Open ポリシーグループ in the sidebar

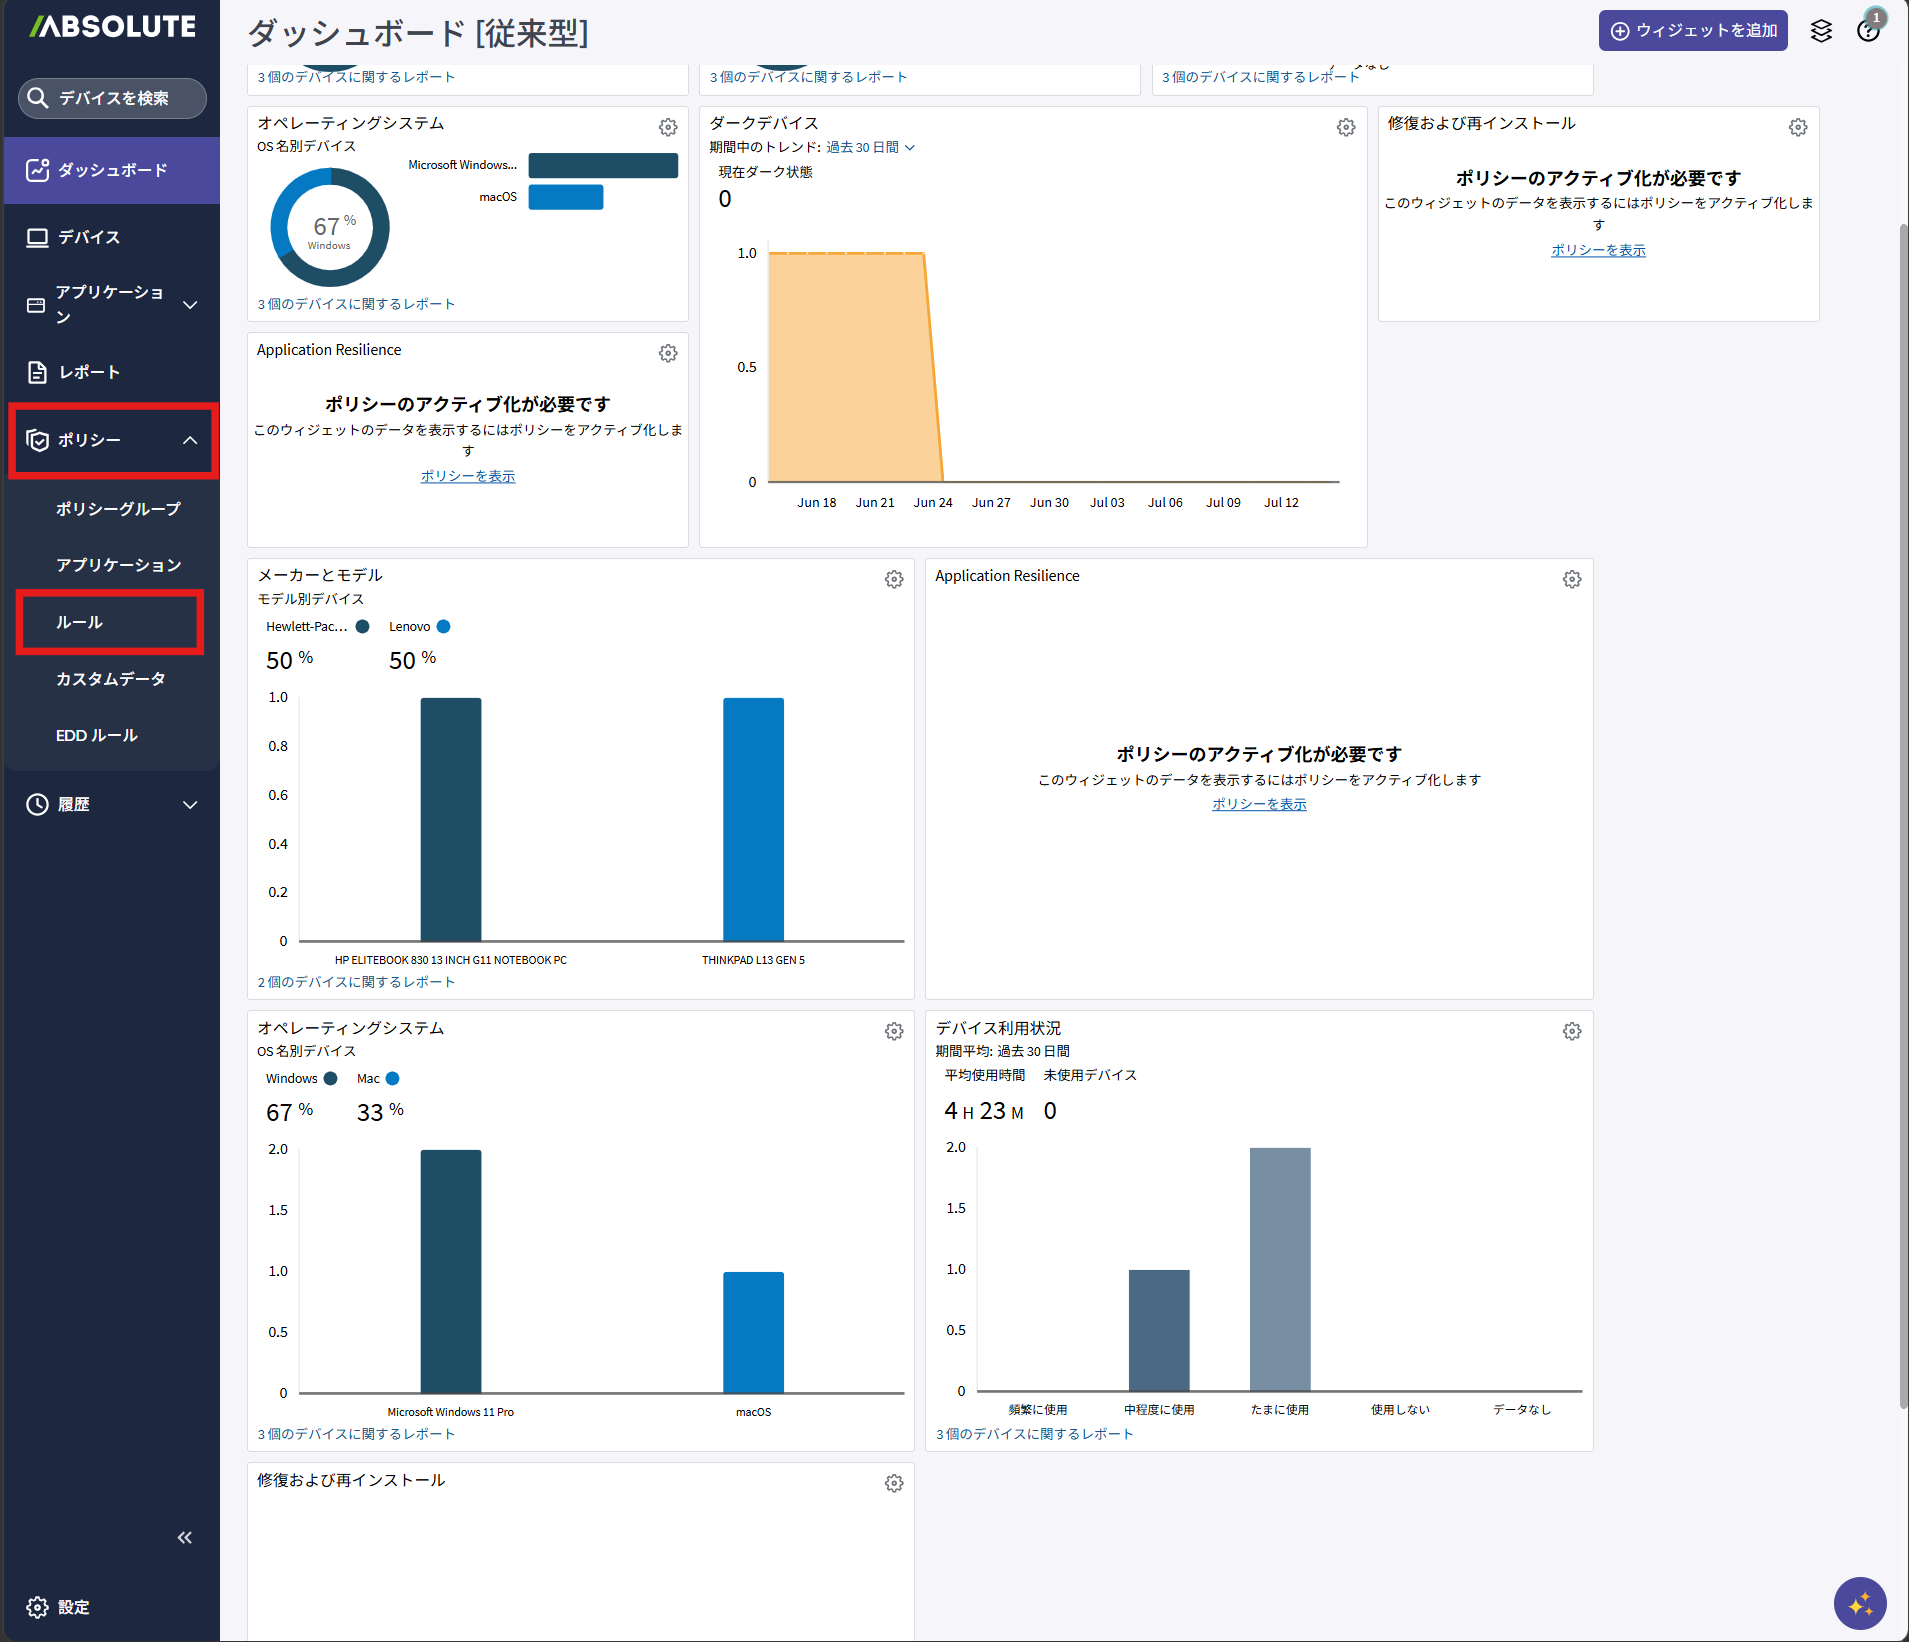pos(118,509)
